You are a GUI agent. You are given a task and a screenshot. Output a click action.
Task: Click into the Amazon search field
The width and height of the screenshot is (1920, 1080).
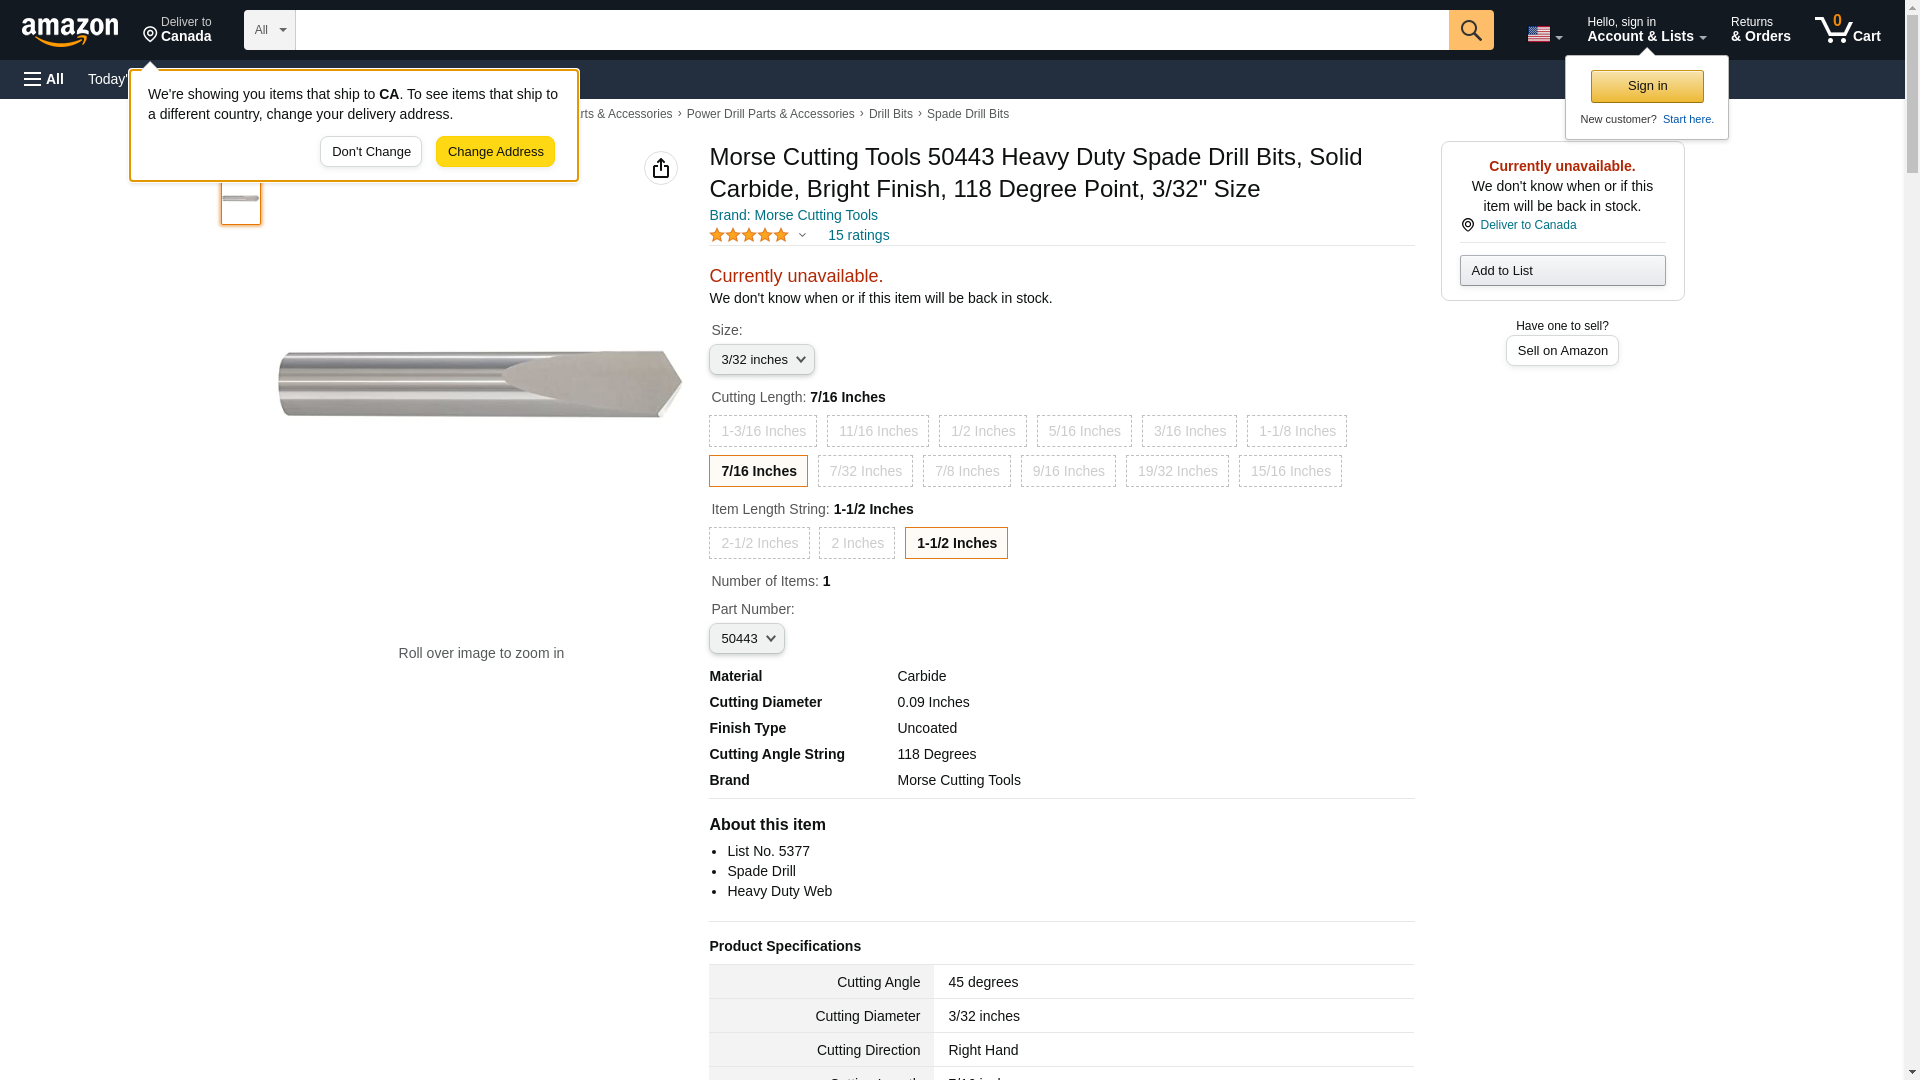(871, 30)
